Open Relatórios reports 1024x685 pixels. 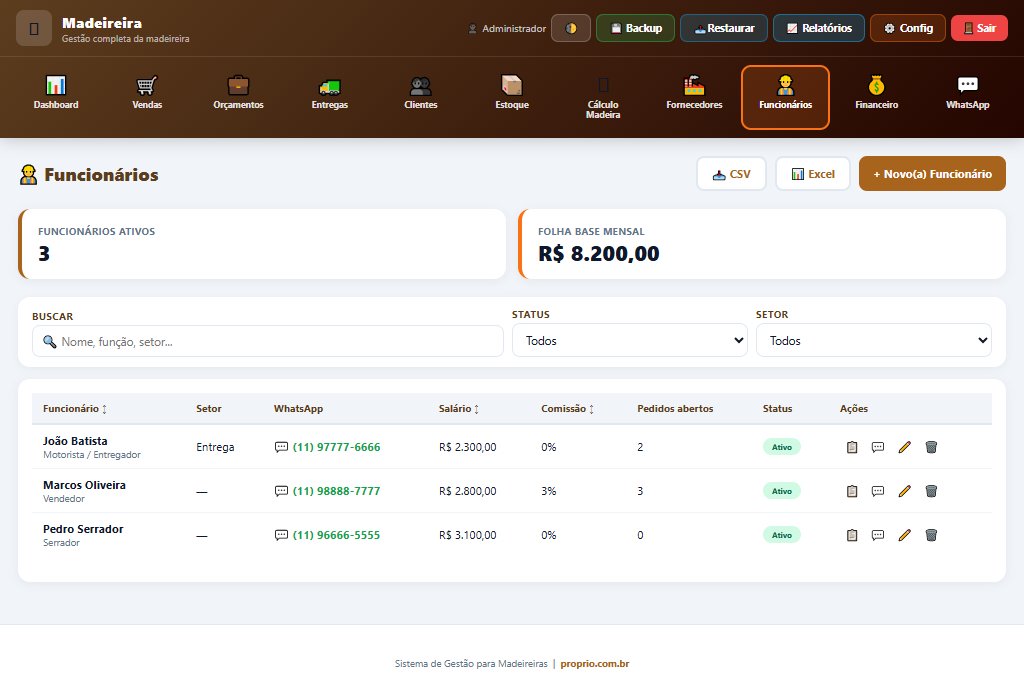pyautogui.click(x=819, y=28)
